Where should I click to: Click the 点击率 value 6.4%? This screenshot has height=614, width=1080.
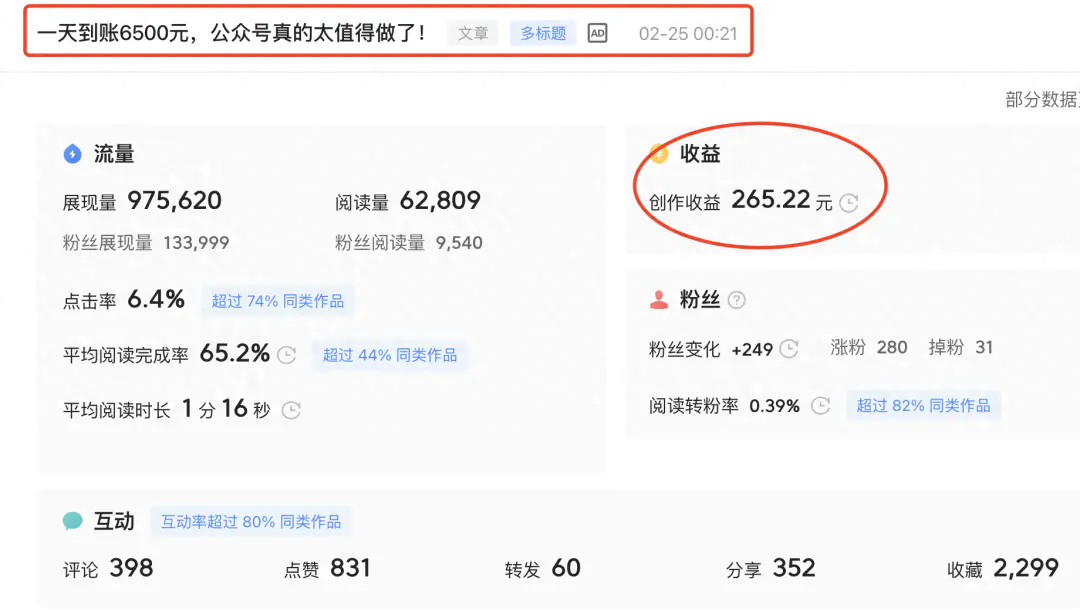point(156,299)
